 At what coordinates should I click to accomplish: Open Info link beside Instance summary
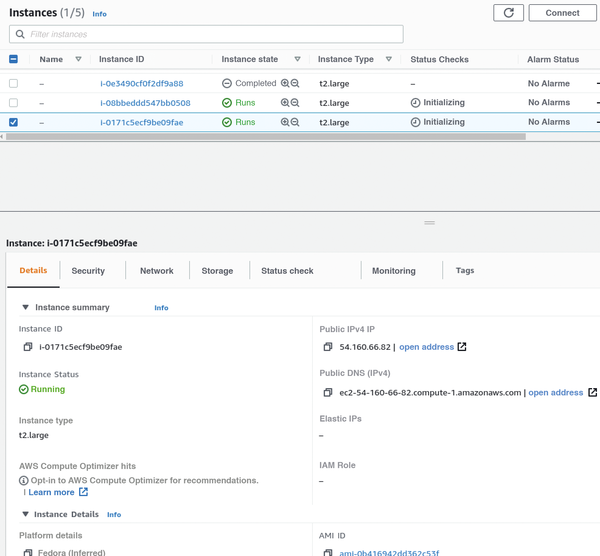(x=161, y=308)
